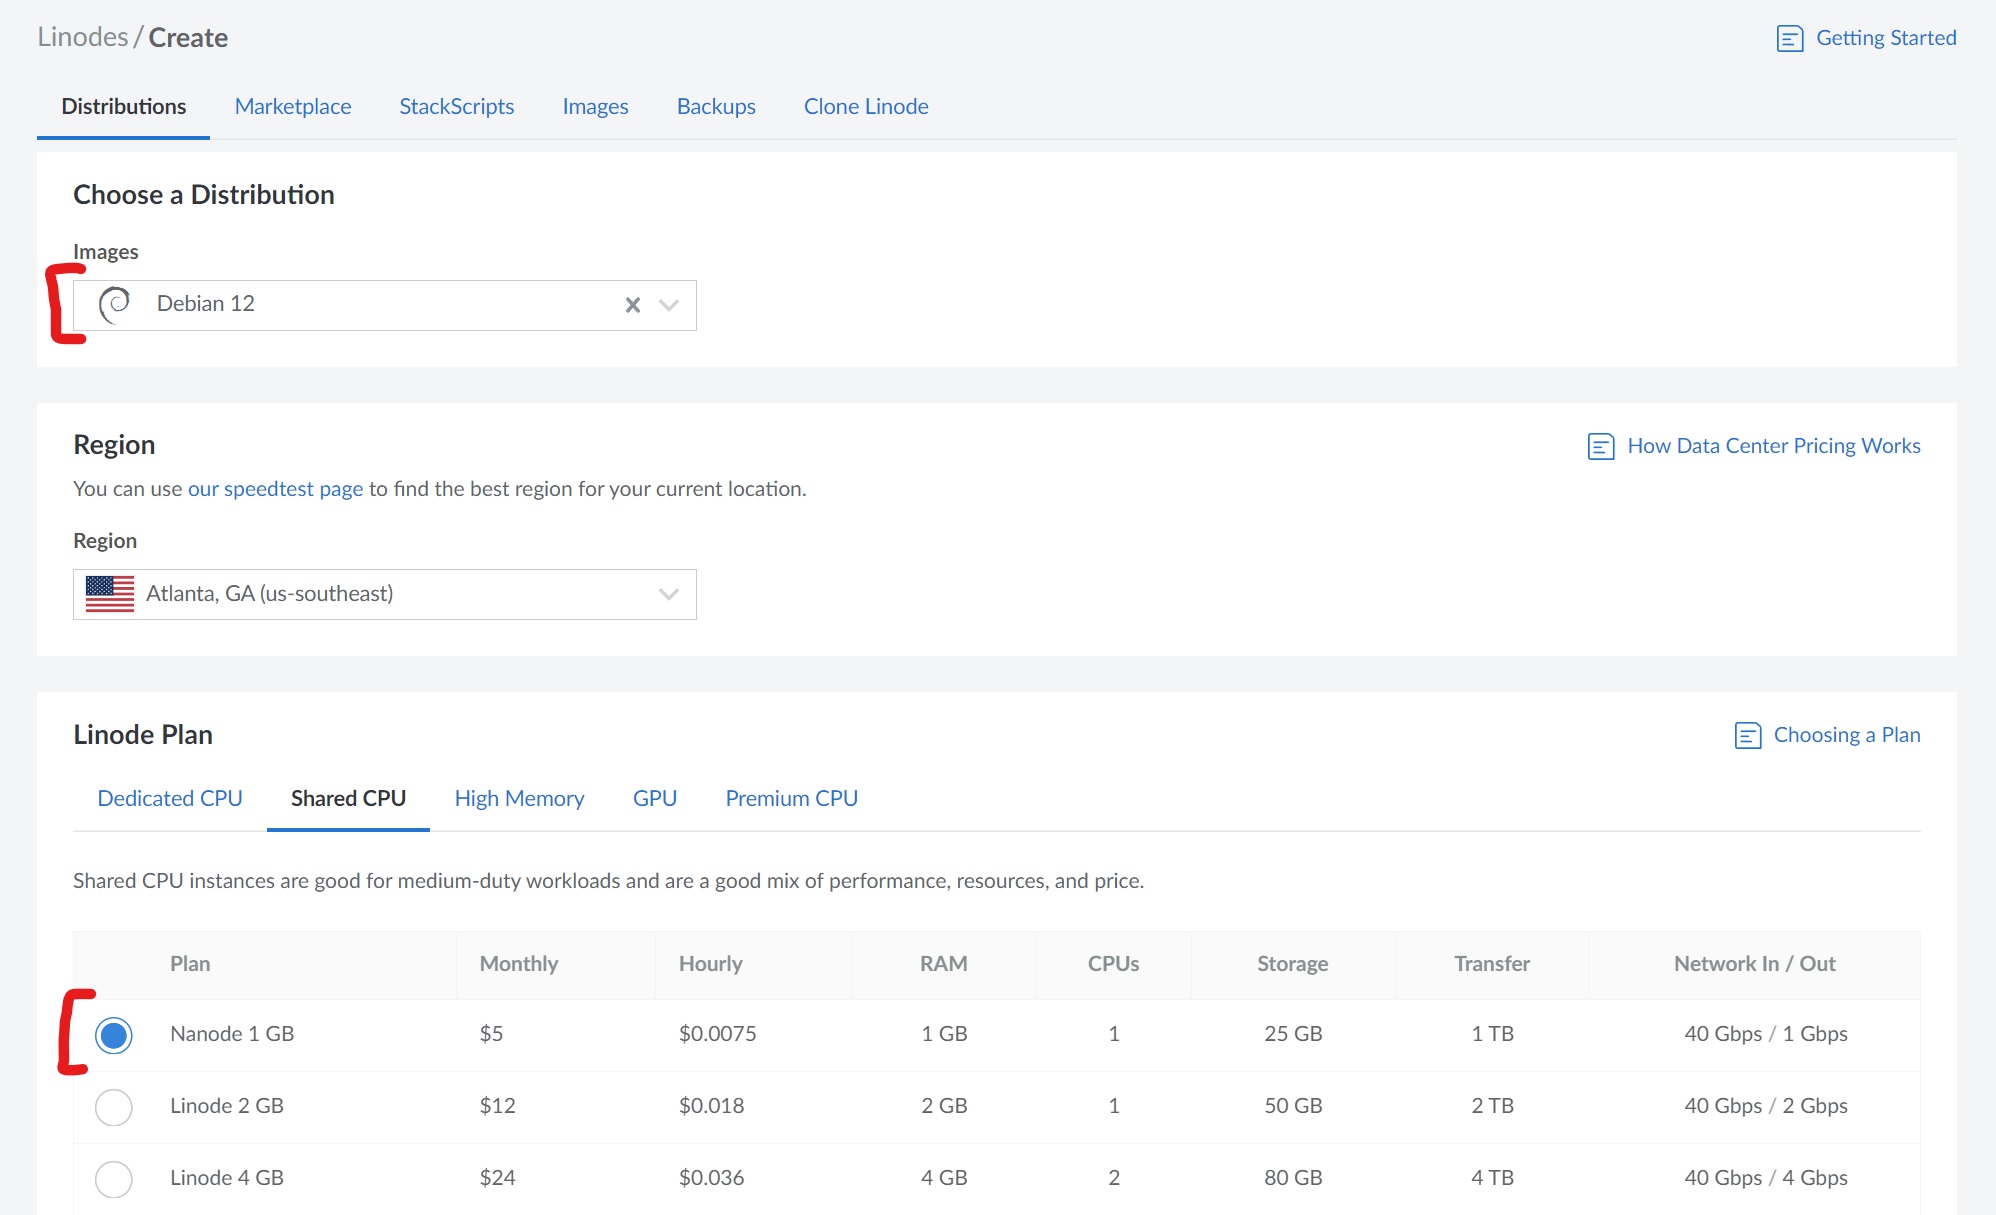Open How Data Center Pricing Works link

[x=1774, y=446]
